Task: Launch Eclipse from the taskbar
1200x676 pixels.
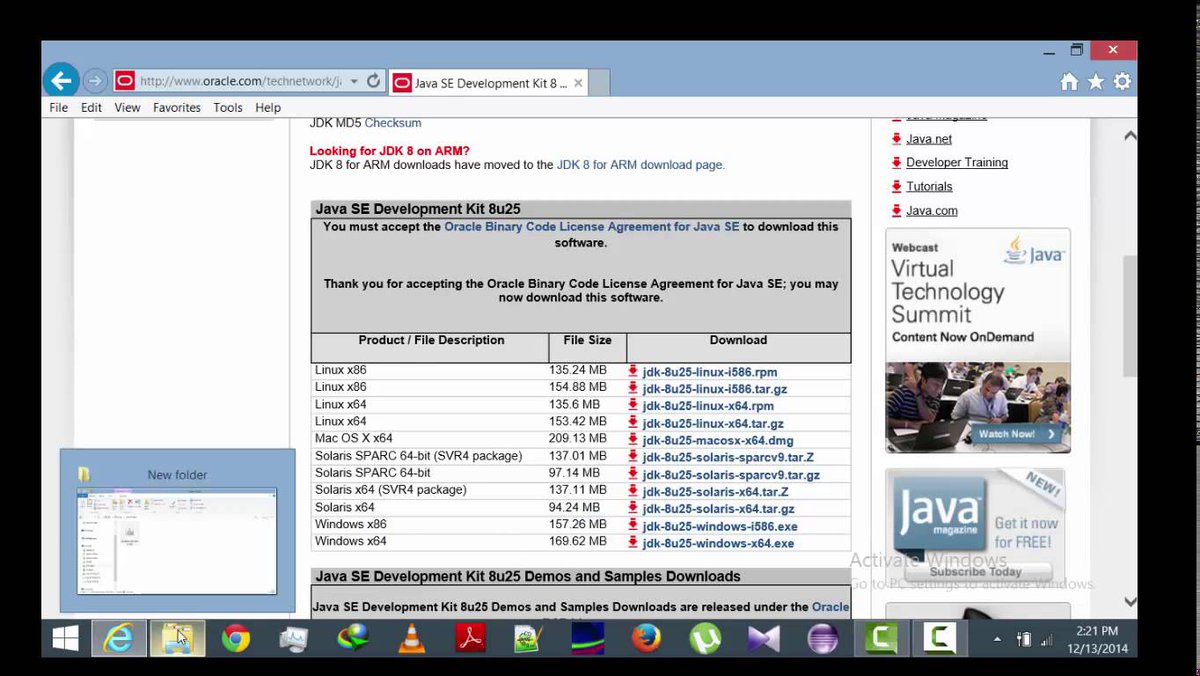Action: 823,638
